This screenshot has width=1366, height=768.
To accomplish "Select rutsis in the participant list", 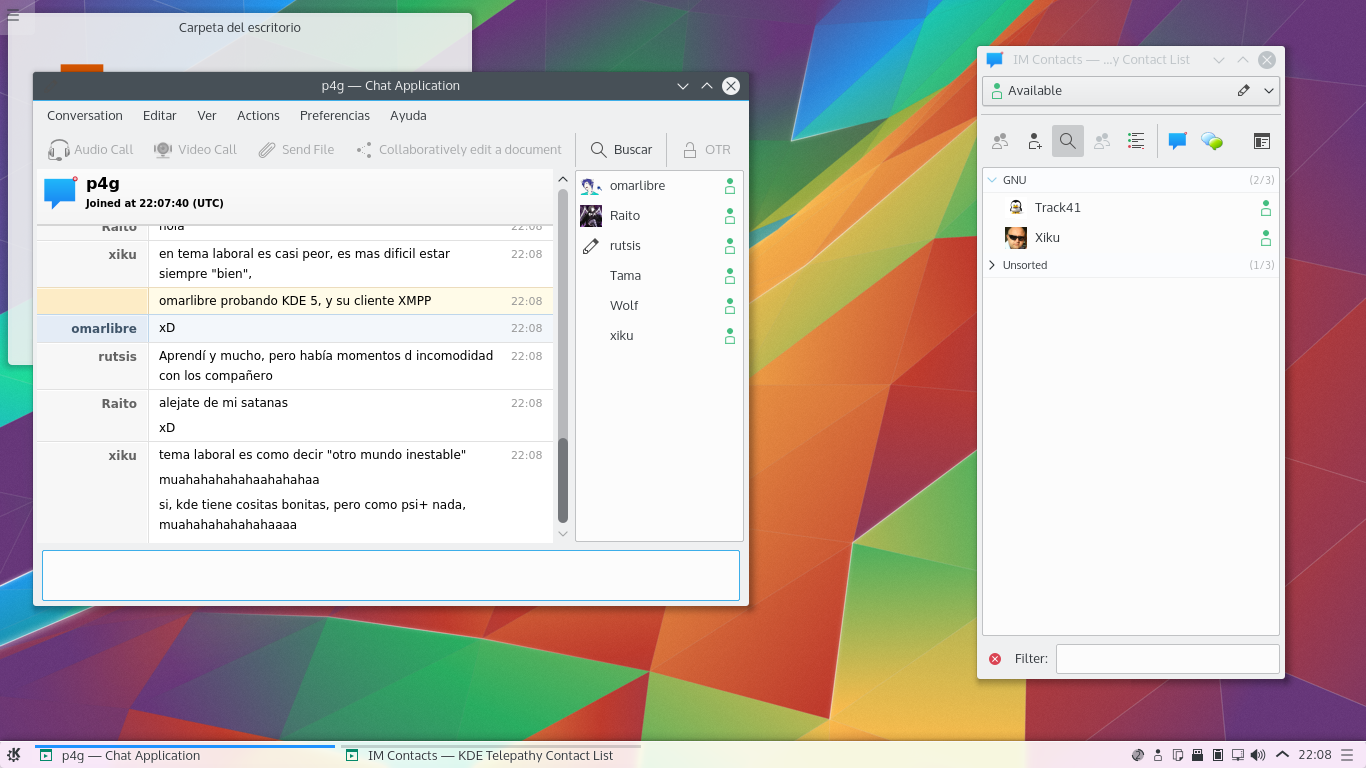I will pyautogui.click(x=659, y=246).
